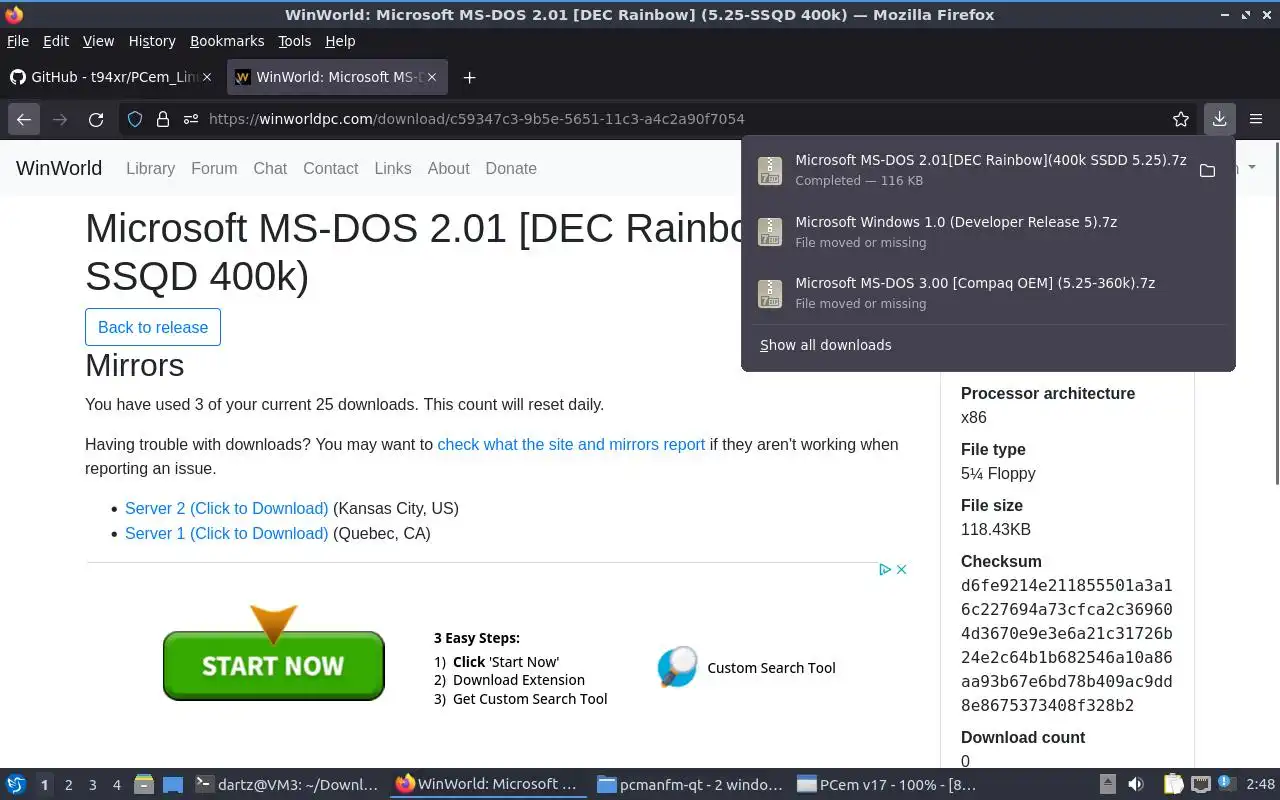This screenshot has height=800, width=1280.
Task: Click Show all downloads
Action: pos(825,345)
